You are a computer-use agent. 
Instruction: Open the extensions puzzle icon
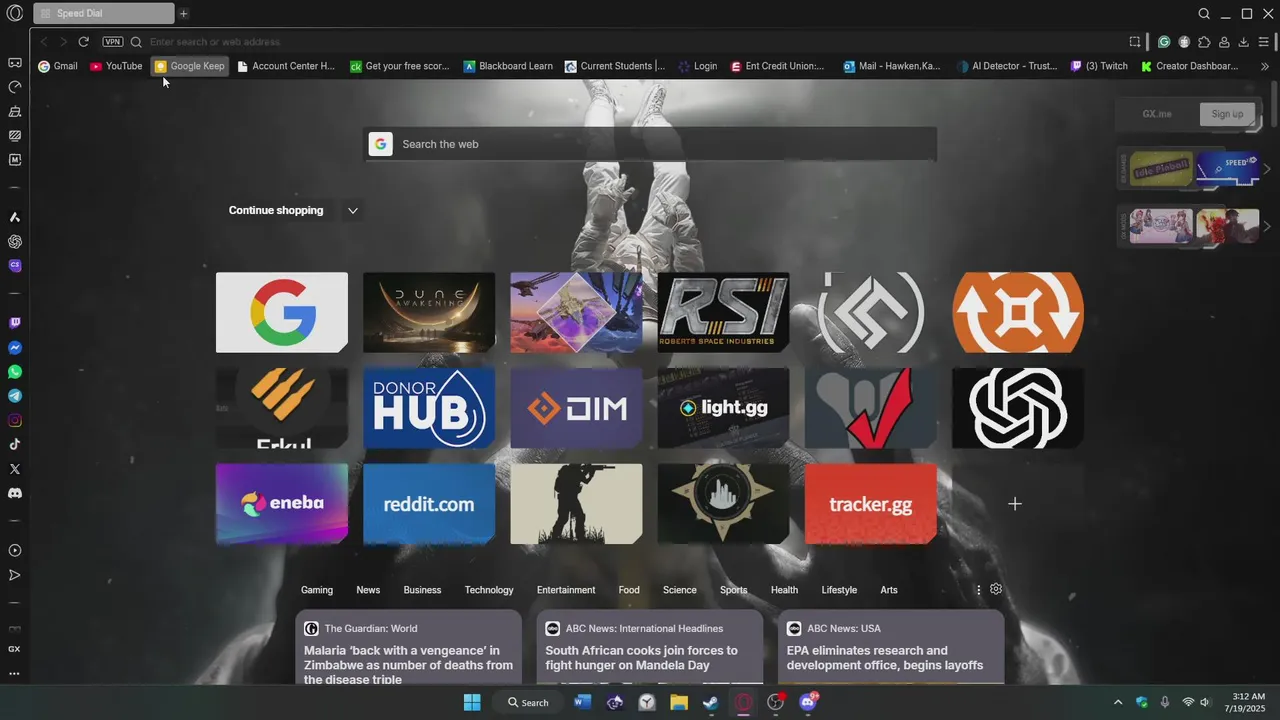(1204, 42)
